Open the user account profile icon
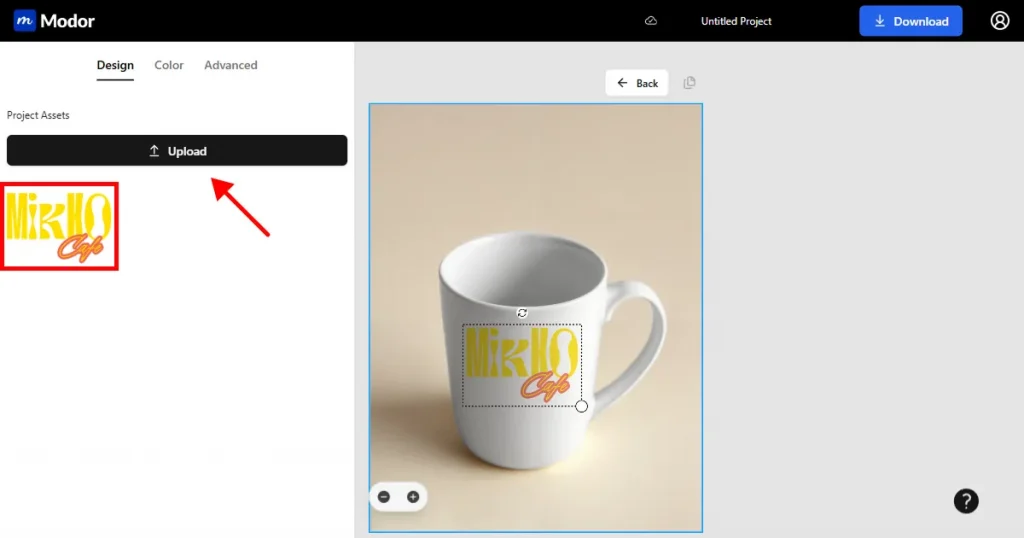The height and width of the screenshot is (538, 1024). click(999, 21)
